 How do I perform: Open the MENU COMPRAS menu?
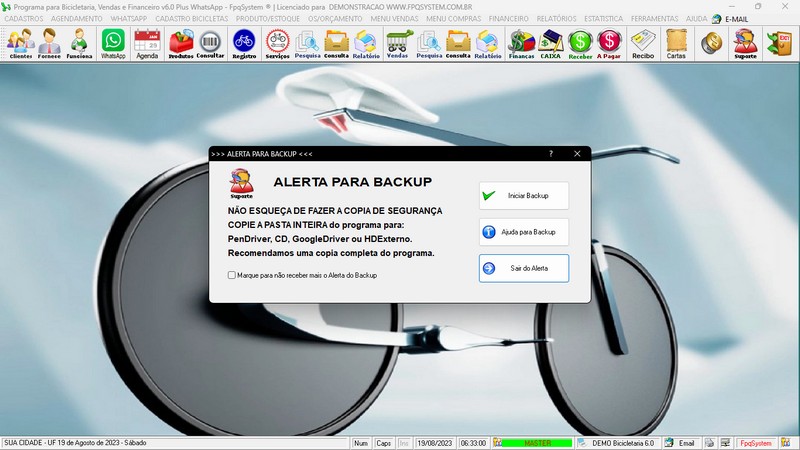click(454, 19)
